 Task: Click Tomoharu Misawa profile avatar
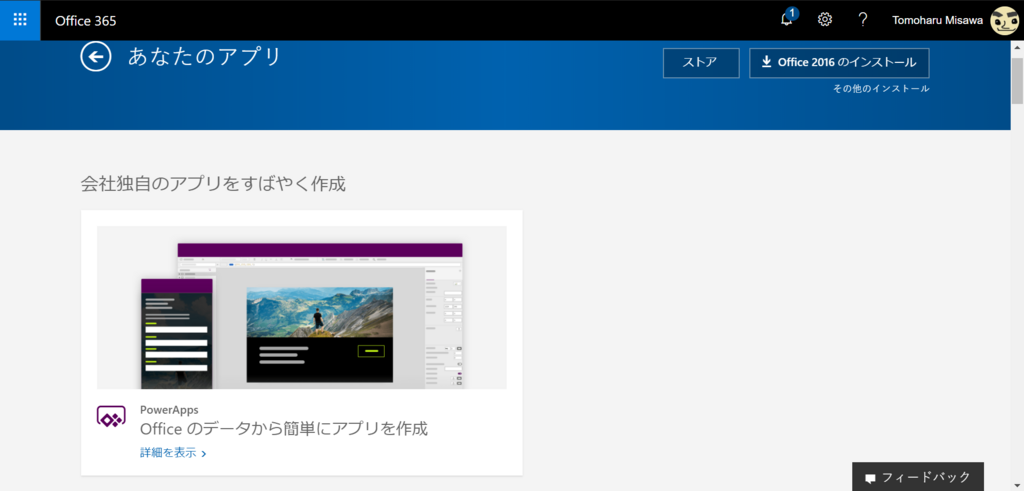(1003, 21)
